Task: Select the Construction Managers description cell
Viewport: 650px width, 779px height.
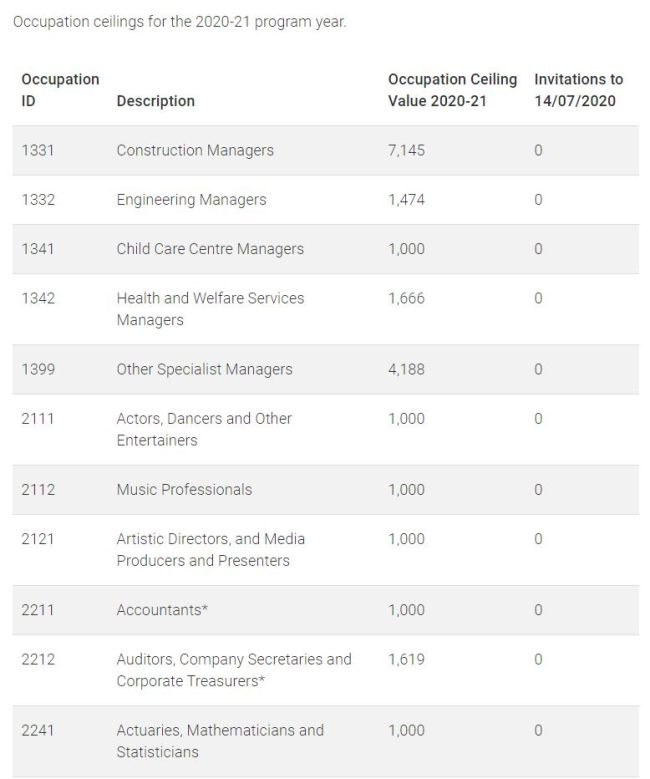Action: point(195,150)
